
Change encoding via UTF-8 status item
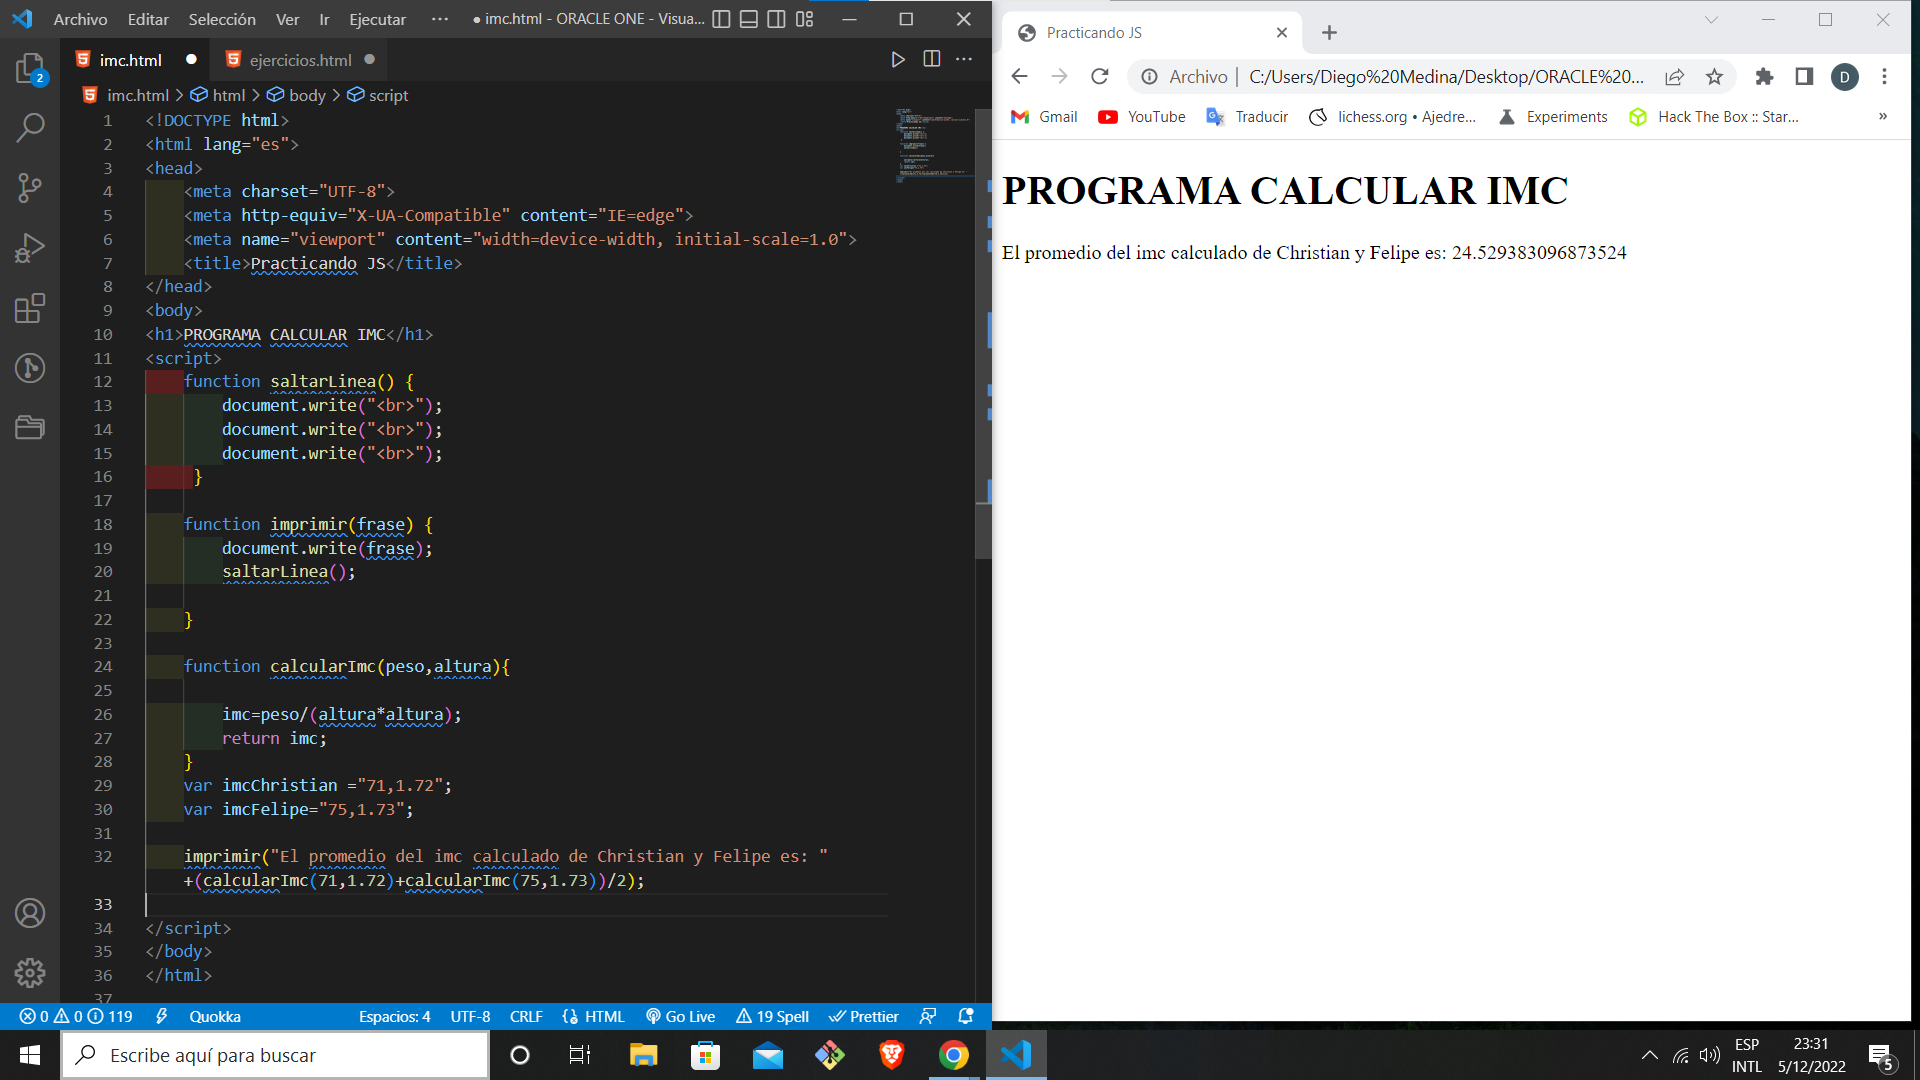[x=470, y=1016]
